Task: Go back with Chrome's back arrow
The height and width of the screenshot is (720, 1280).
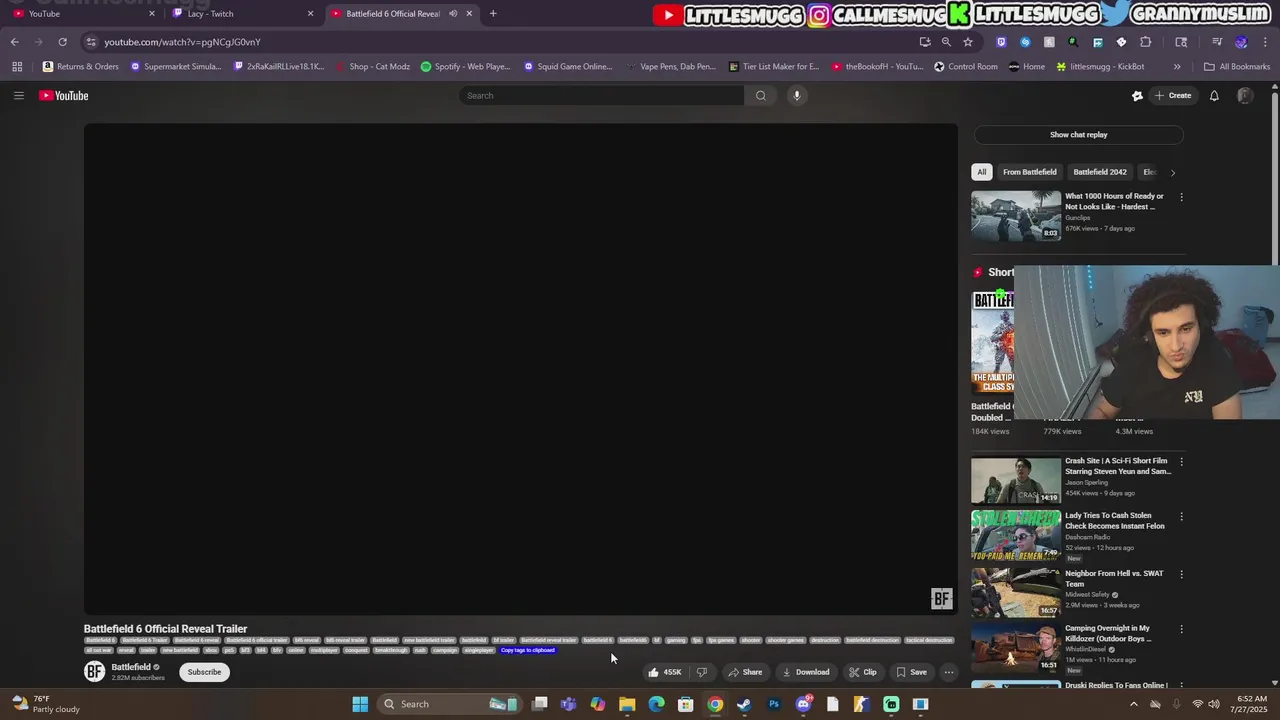Action: 14,42
